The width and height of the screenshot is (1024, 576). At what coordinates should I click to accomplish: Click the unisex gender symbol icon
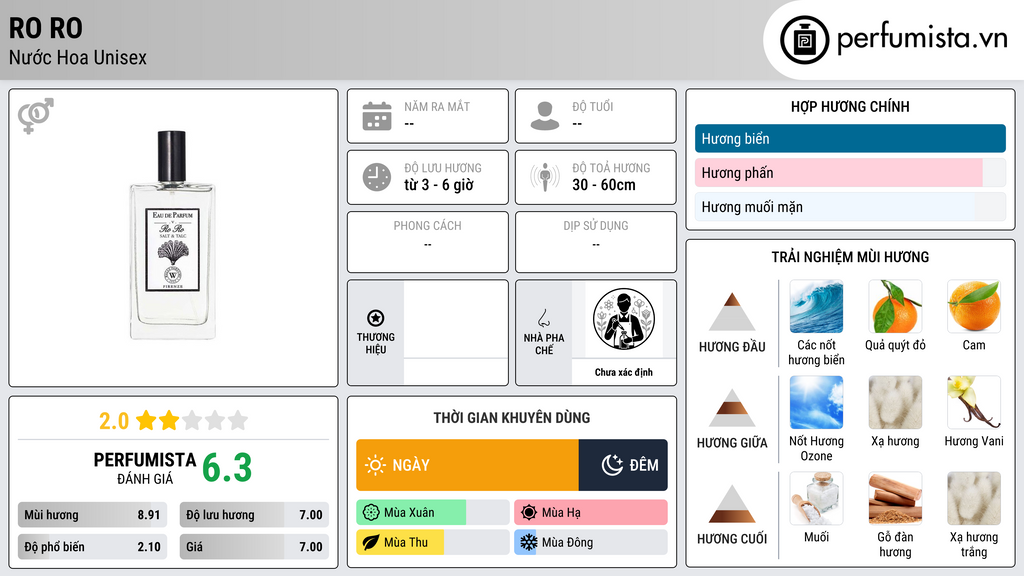pyautogui.click(x=35, y=116)
